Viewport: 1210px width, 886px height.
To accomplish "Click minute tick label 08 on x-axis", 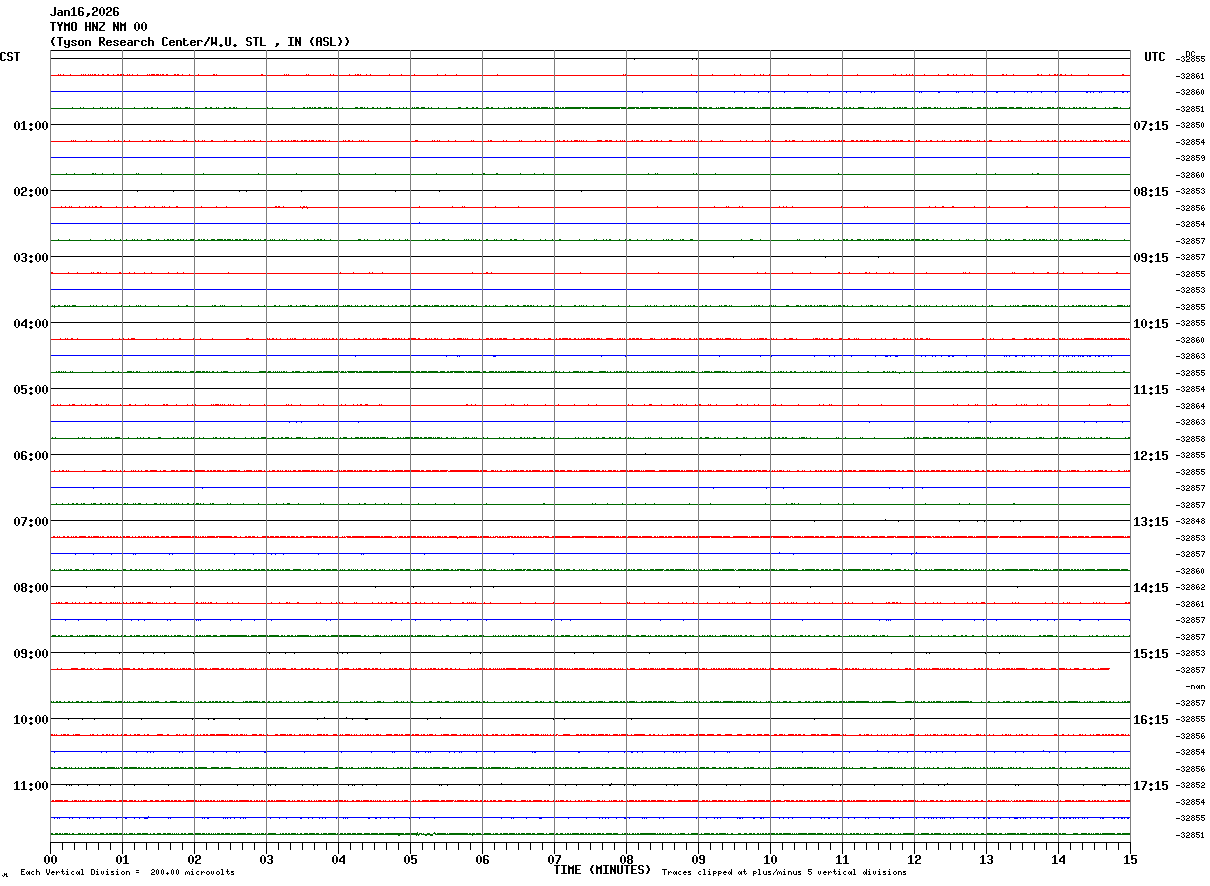I will 626,859.
